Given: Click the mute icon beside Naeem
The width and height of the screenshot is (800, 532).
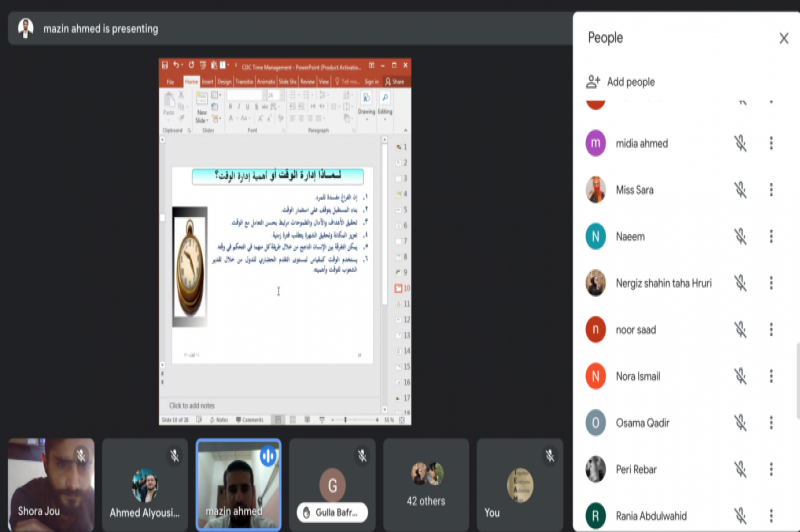Looking at the screenshot, I should coord(740,237).
